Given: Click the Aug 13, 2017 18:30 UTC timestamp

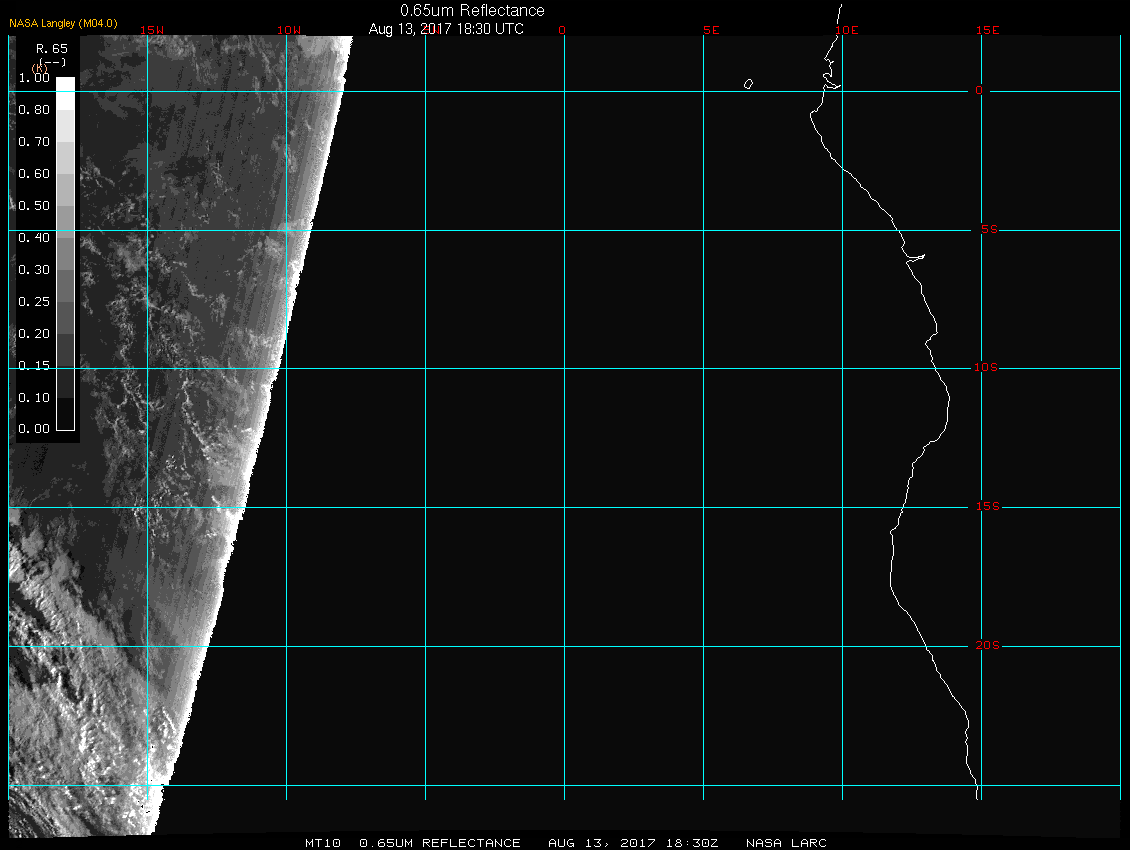Looking at the screenshot, I should click(x=446, y=29).
